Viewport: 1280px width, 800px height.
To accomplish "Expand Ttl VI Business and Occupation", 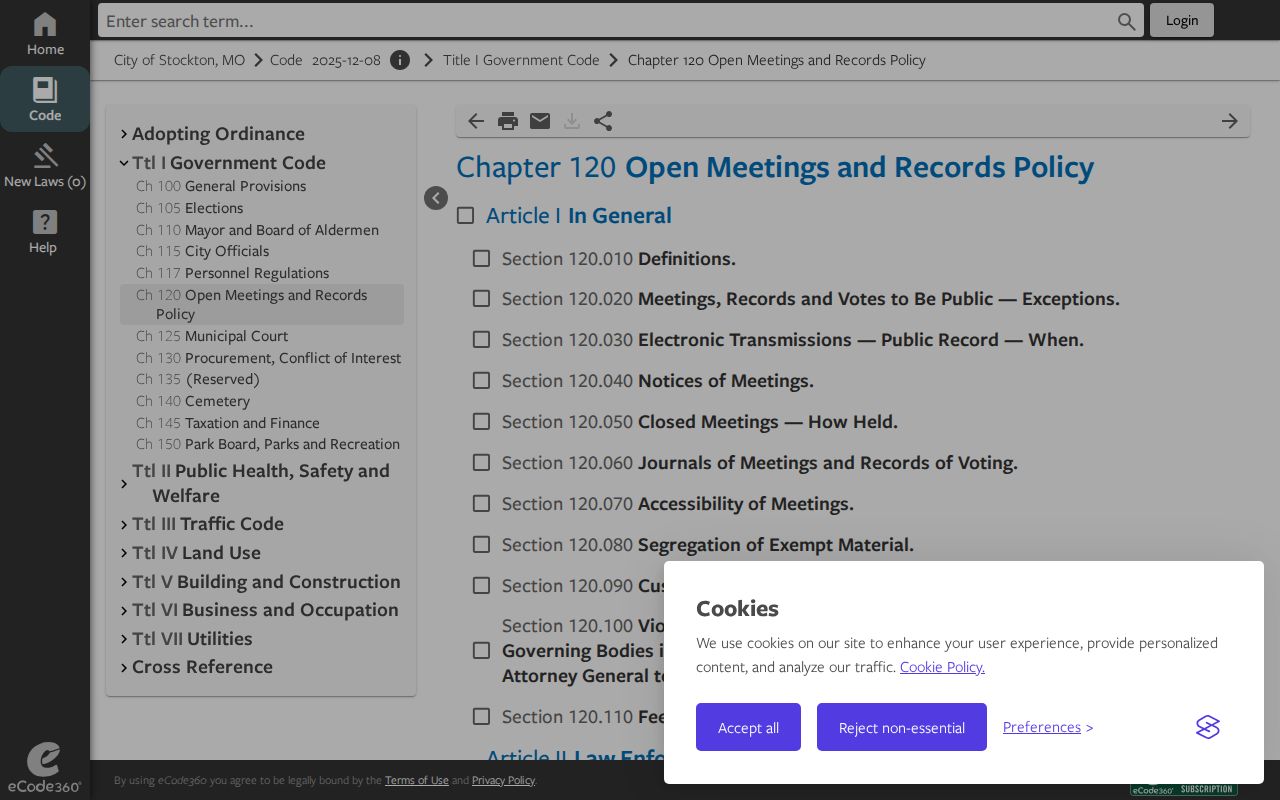I will click(x=124, y=610).
